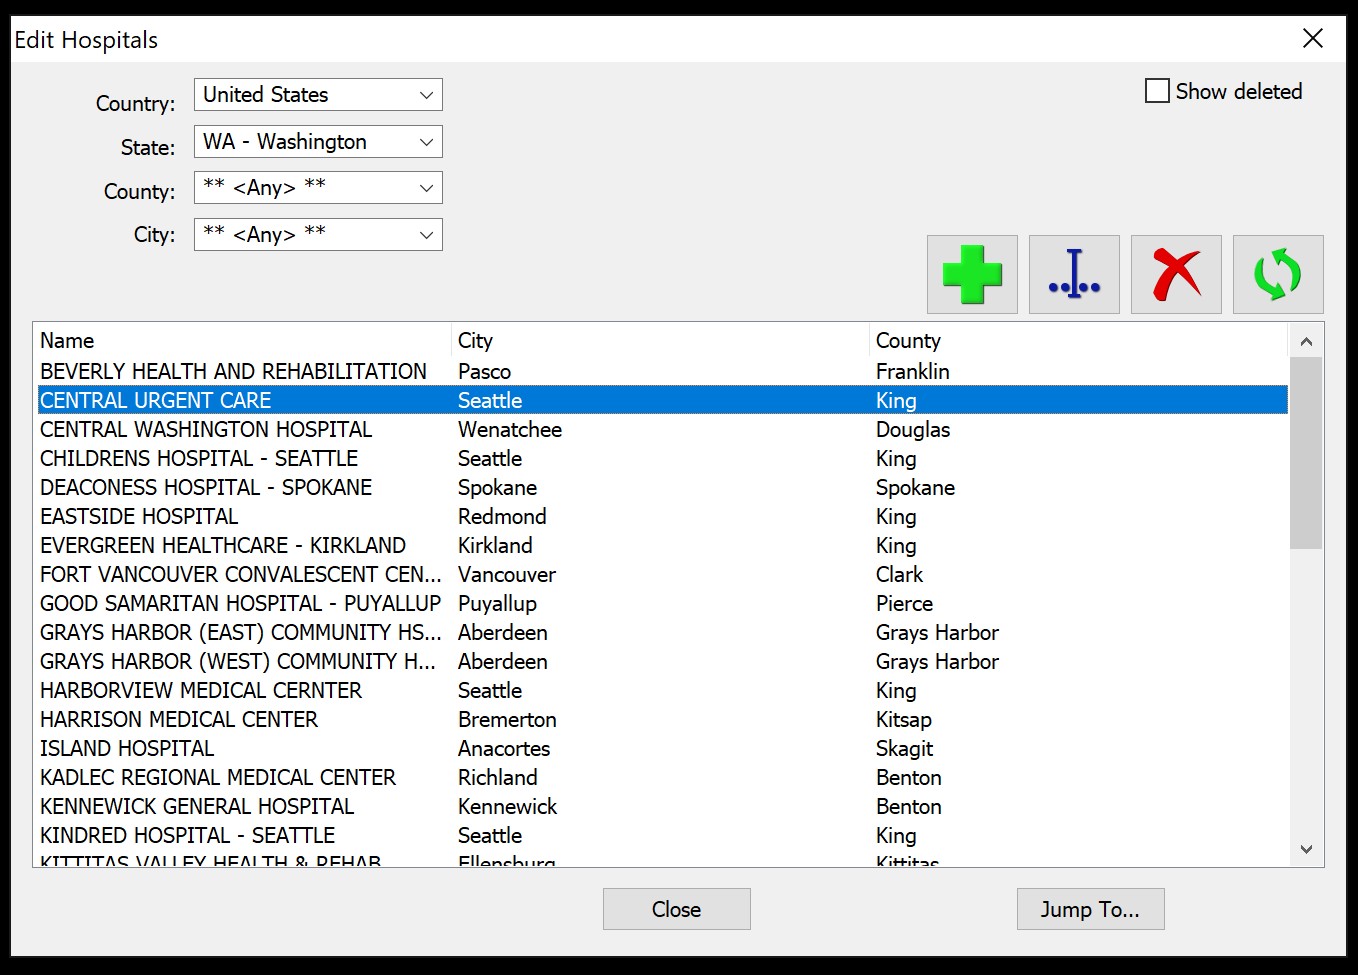1358x975 pixels.
Task: Select DEACONESS HOSPITAL - SPOKANE row
Action: tap(661, 487)
